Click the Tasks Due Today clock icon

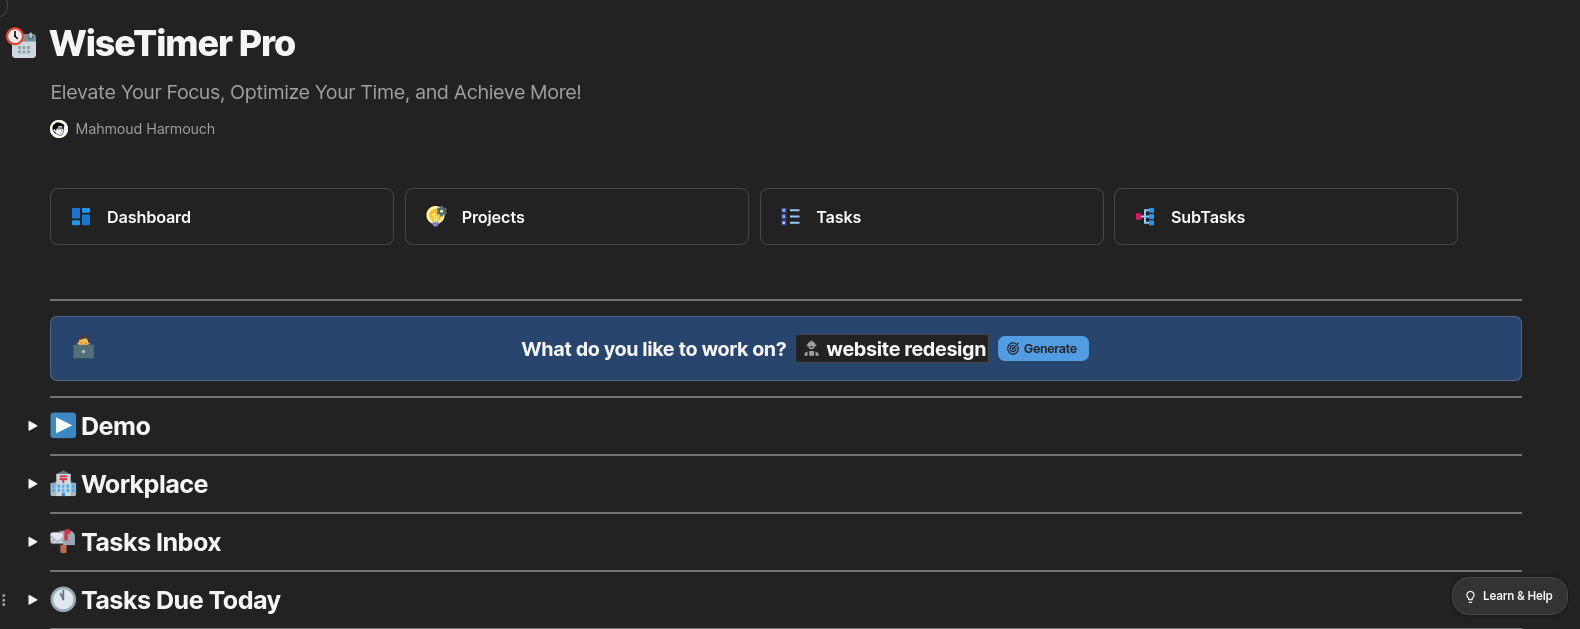click(x=63, y=600)
